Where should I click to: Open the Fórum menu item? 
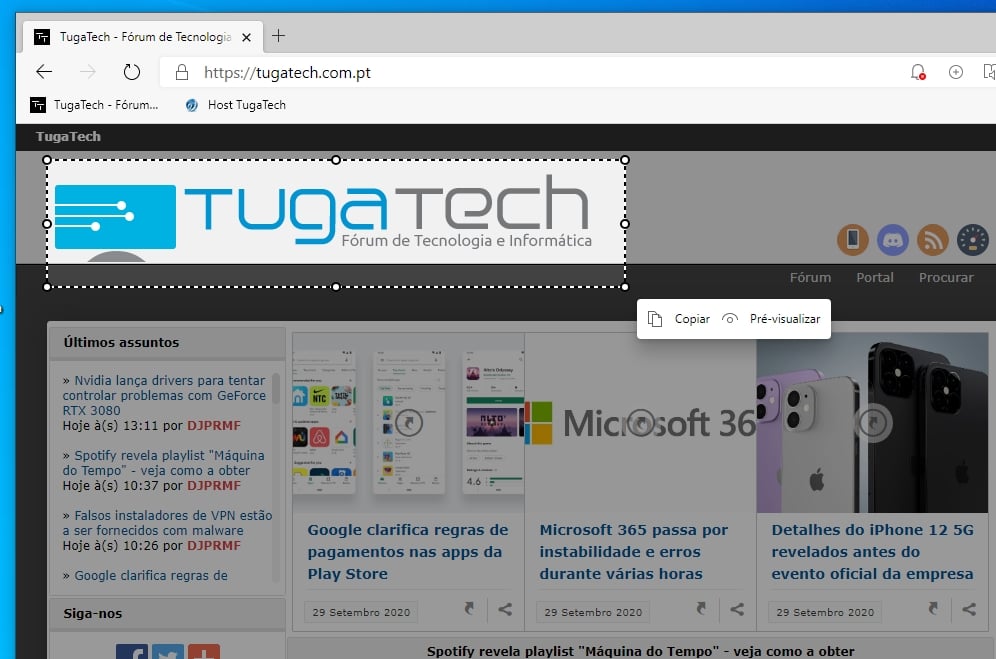click(810, 277)
